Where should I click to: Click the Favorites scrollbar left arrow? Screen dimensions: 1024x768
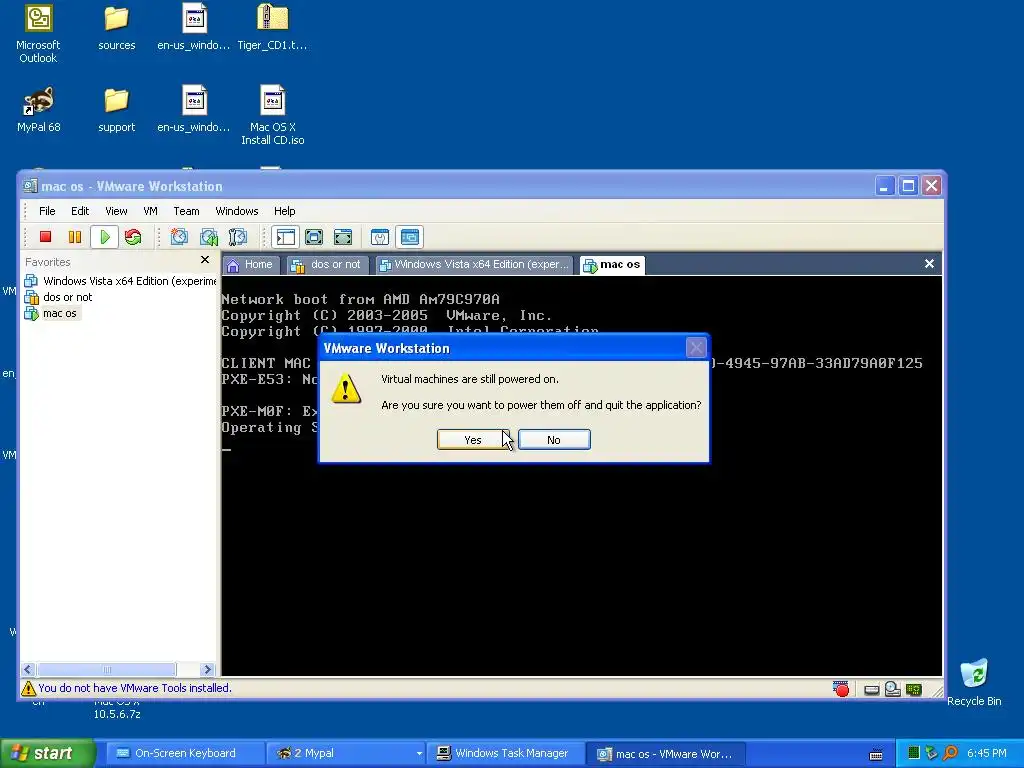tap(28, 669)
